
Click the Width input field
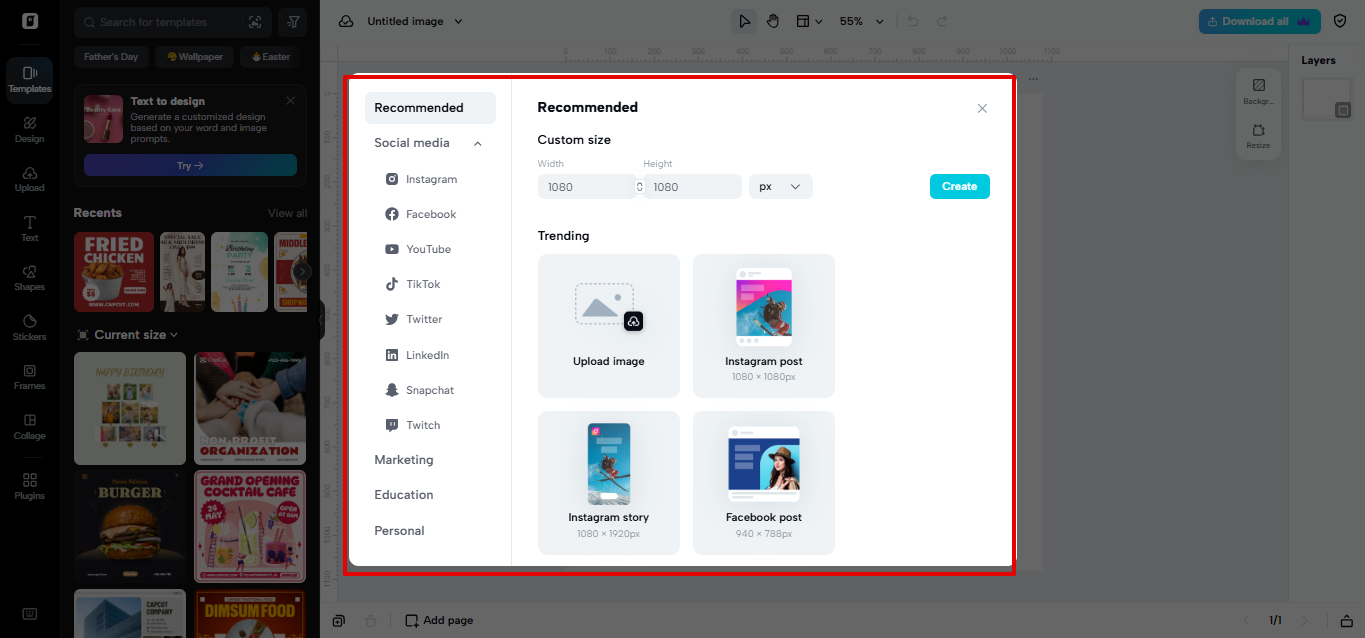point(587,186)
